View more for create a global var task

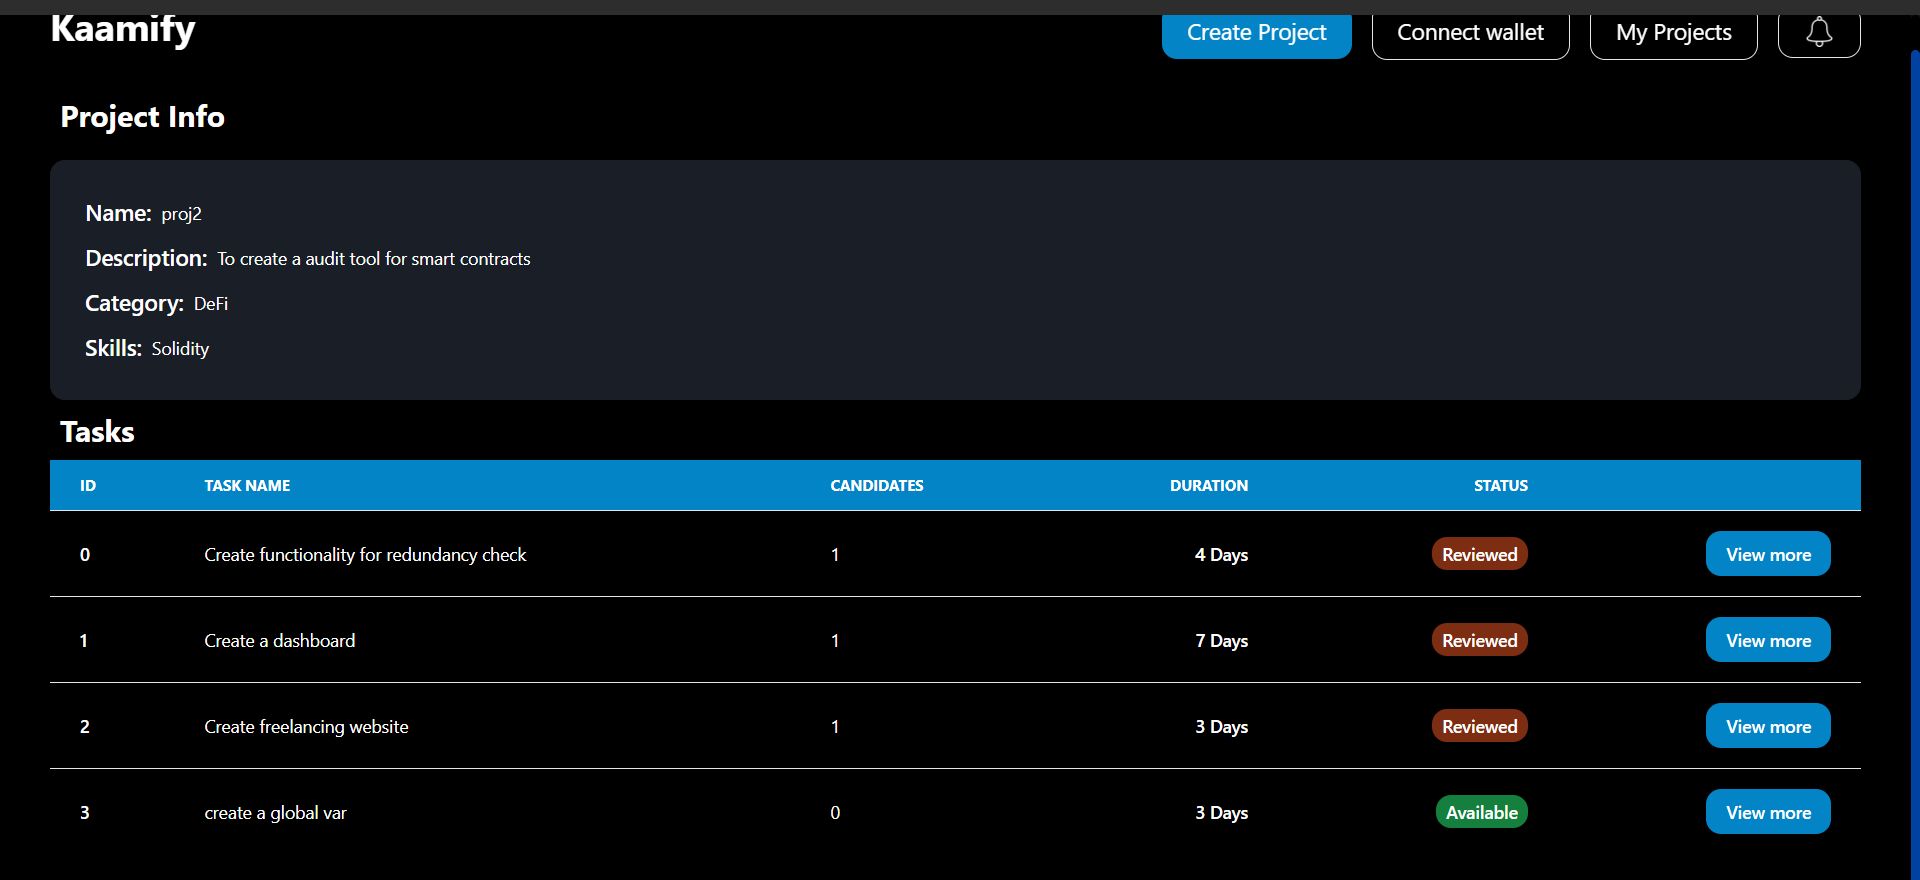click(x=1768, y=812)
